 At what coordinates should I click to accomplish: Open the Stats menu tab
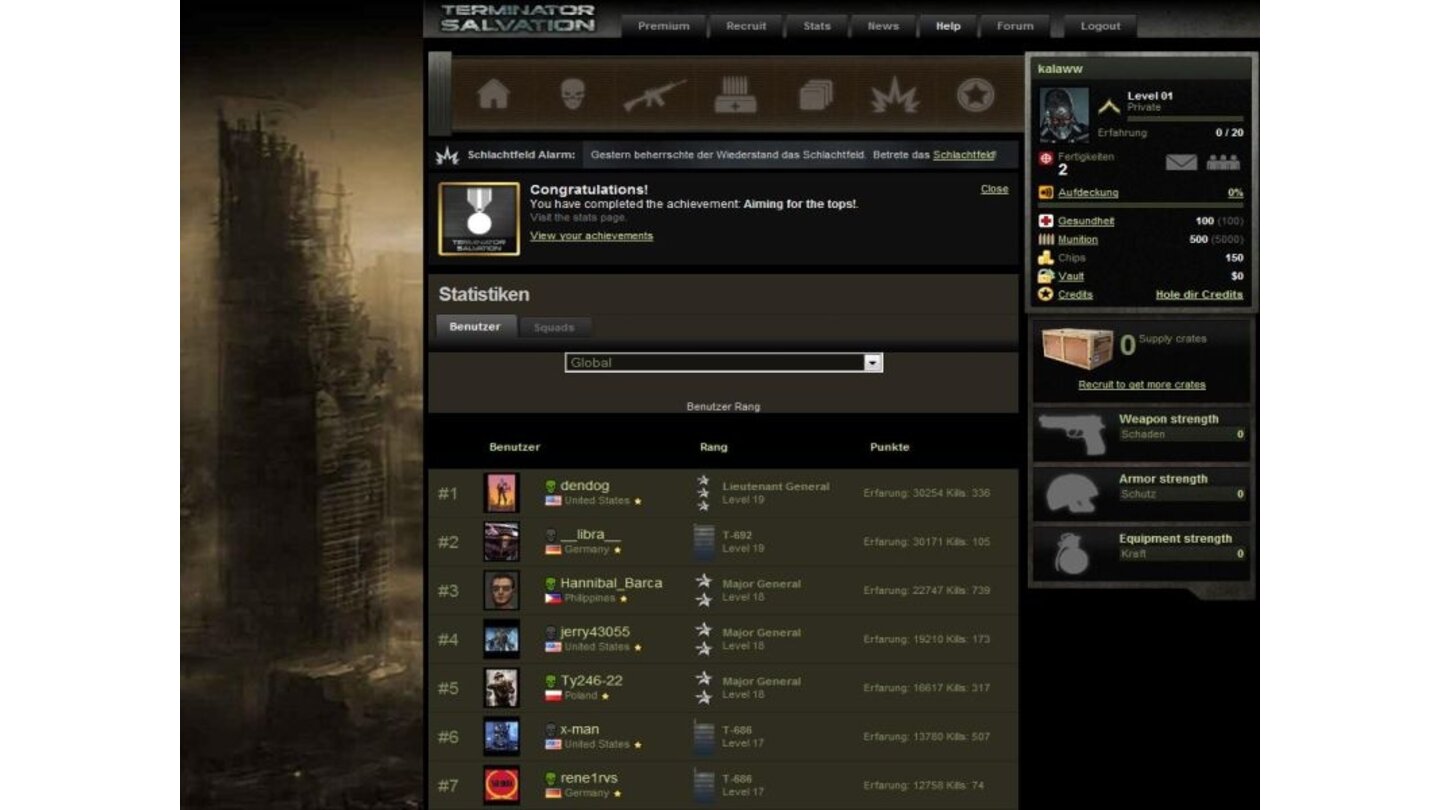coord(817,26)
